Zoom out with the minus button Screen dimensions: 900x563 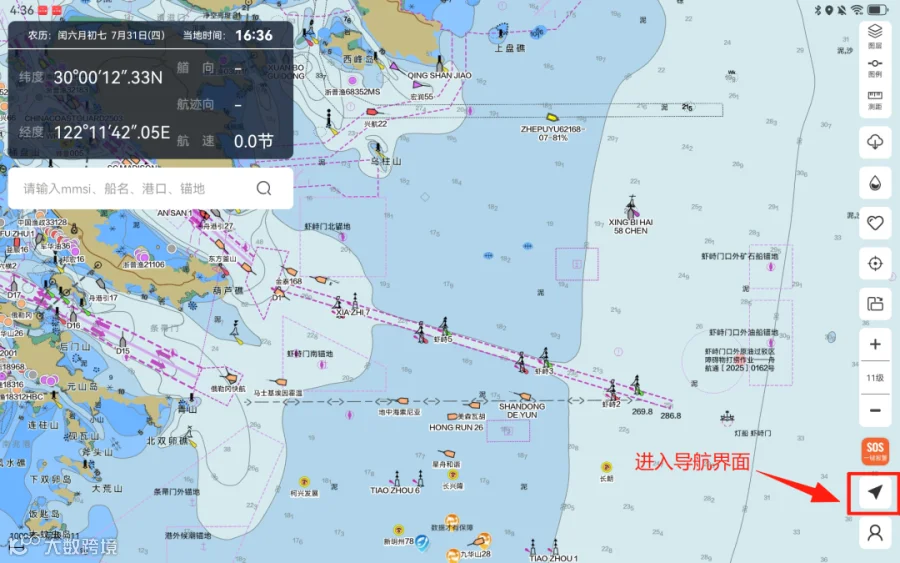[875, 410]
